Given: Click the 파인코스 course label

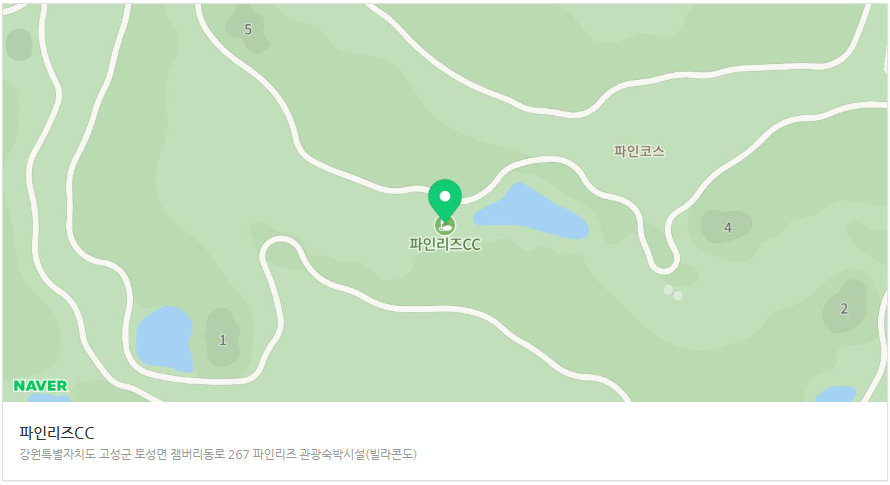Looking at the screenshot, I should point(639,151).
